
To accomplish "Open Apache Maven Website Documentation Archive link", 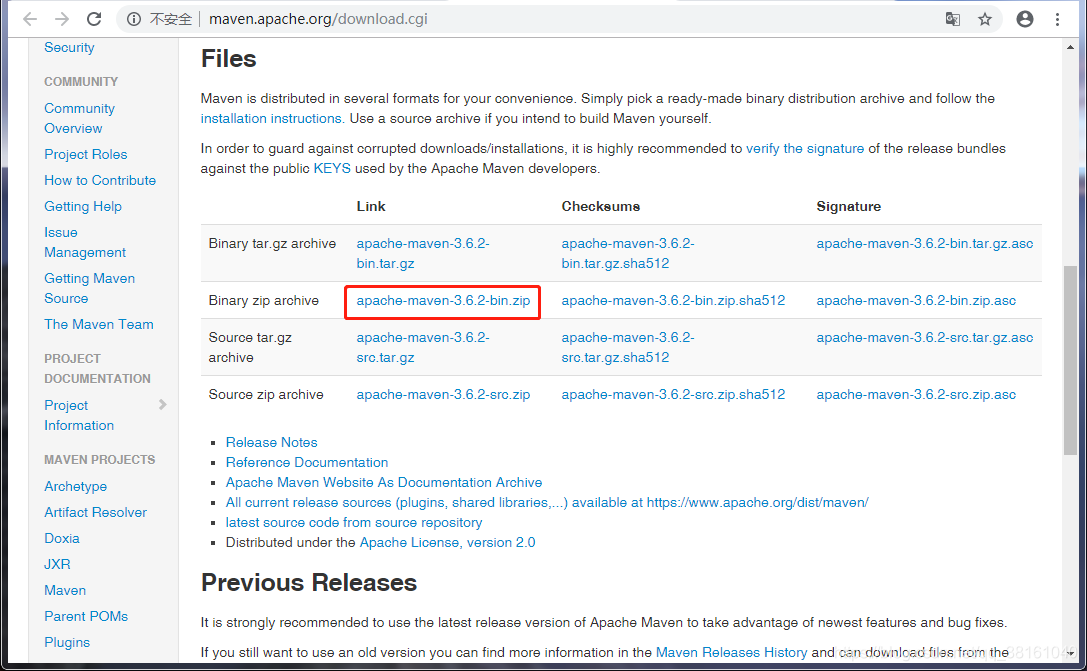I will click(384, 482).
